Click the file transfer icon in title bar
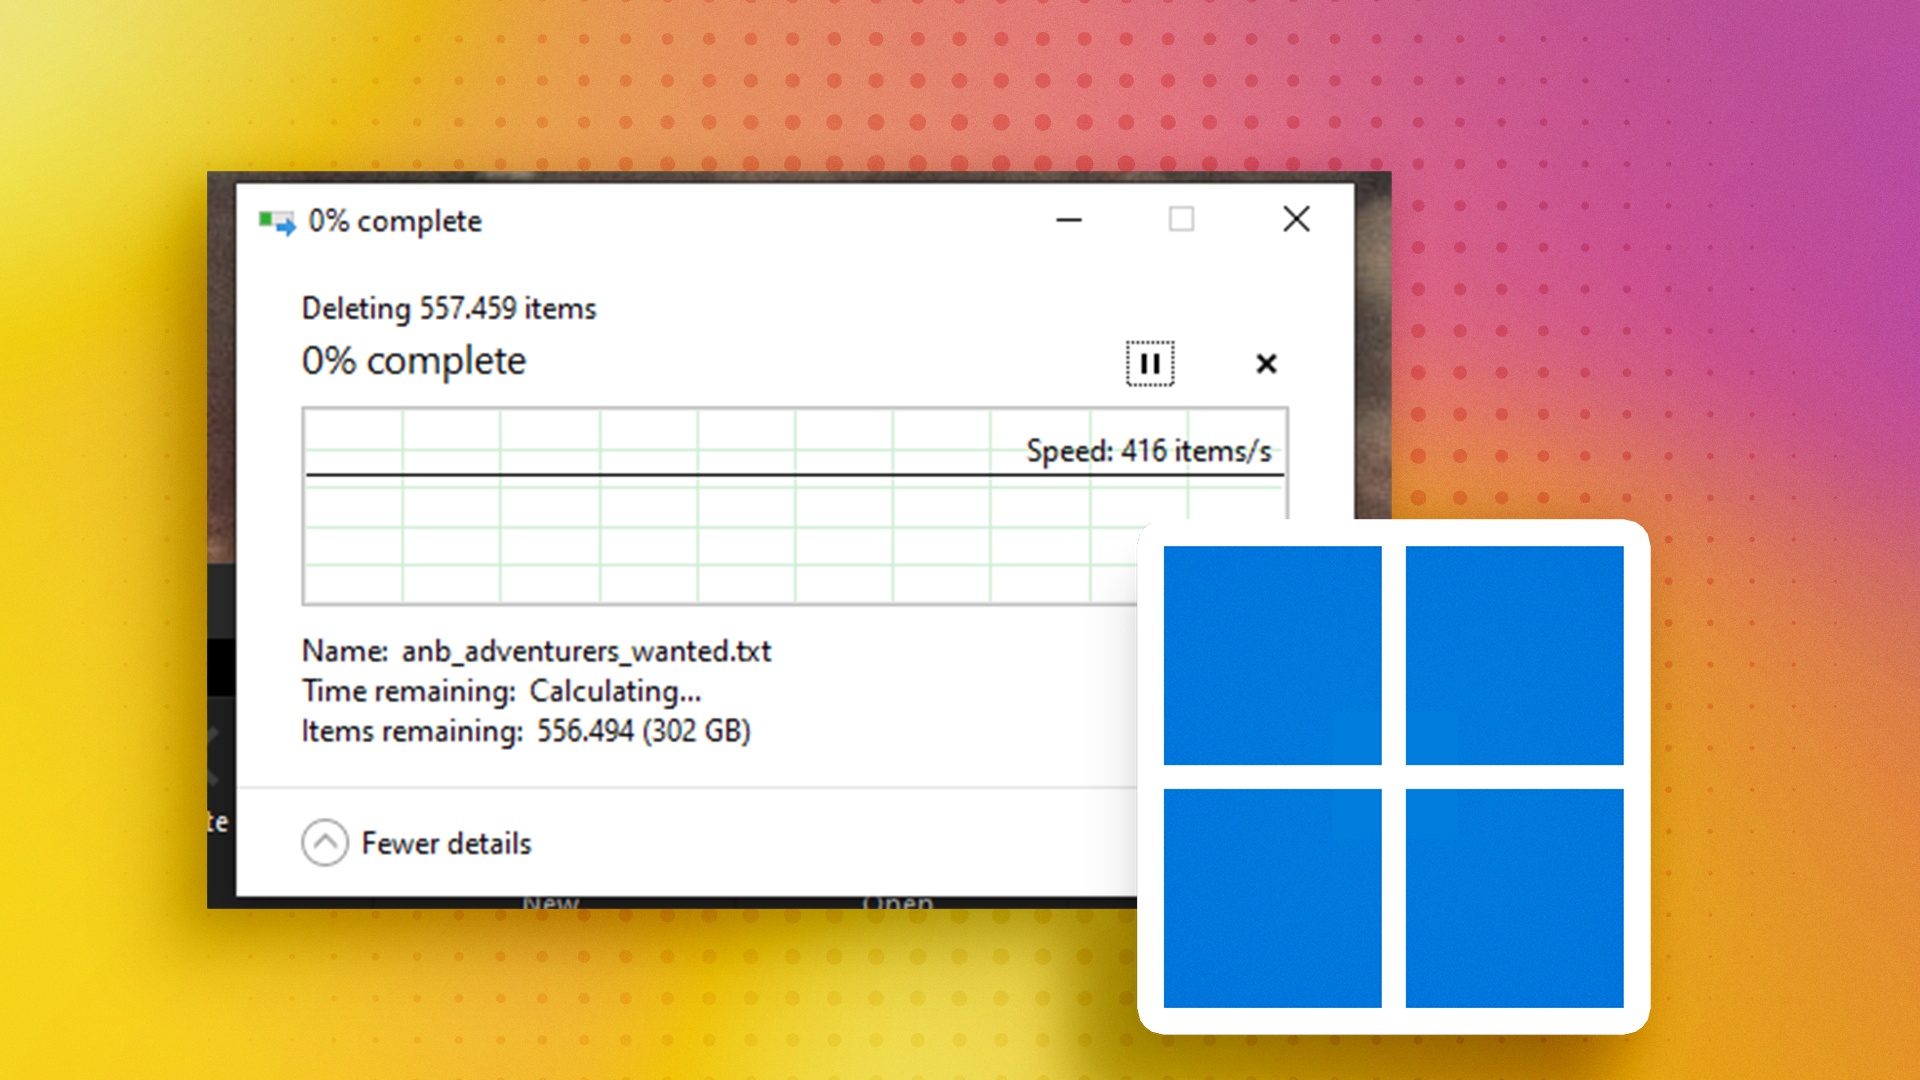The height and width of the screenshot is (1080, 1920). coord(277,222)
